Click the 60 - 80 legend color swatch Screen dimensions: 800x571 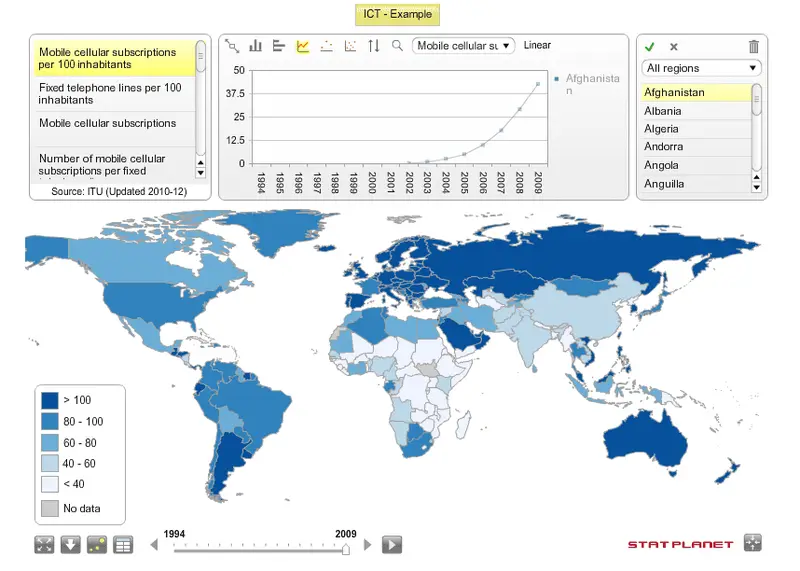[x=49, y=442]
